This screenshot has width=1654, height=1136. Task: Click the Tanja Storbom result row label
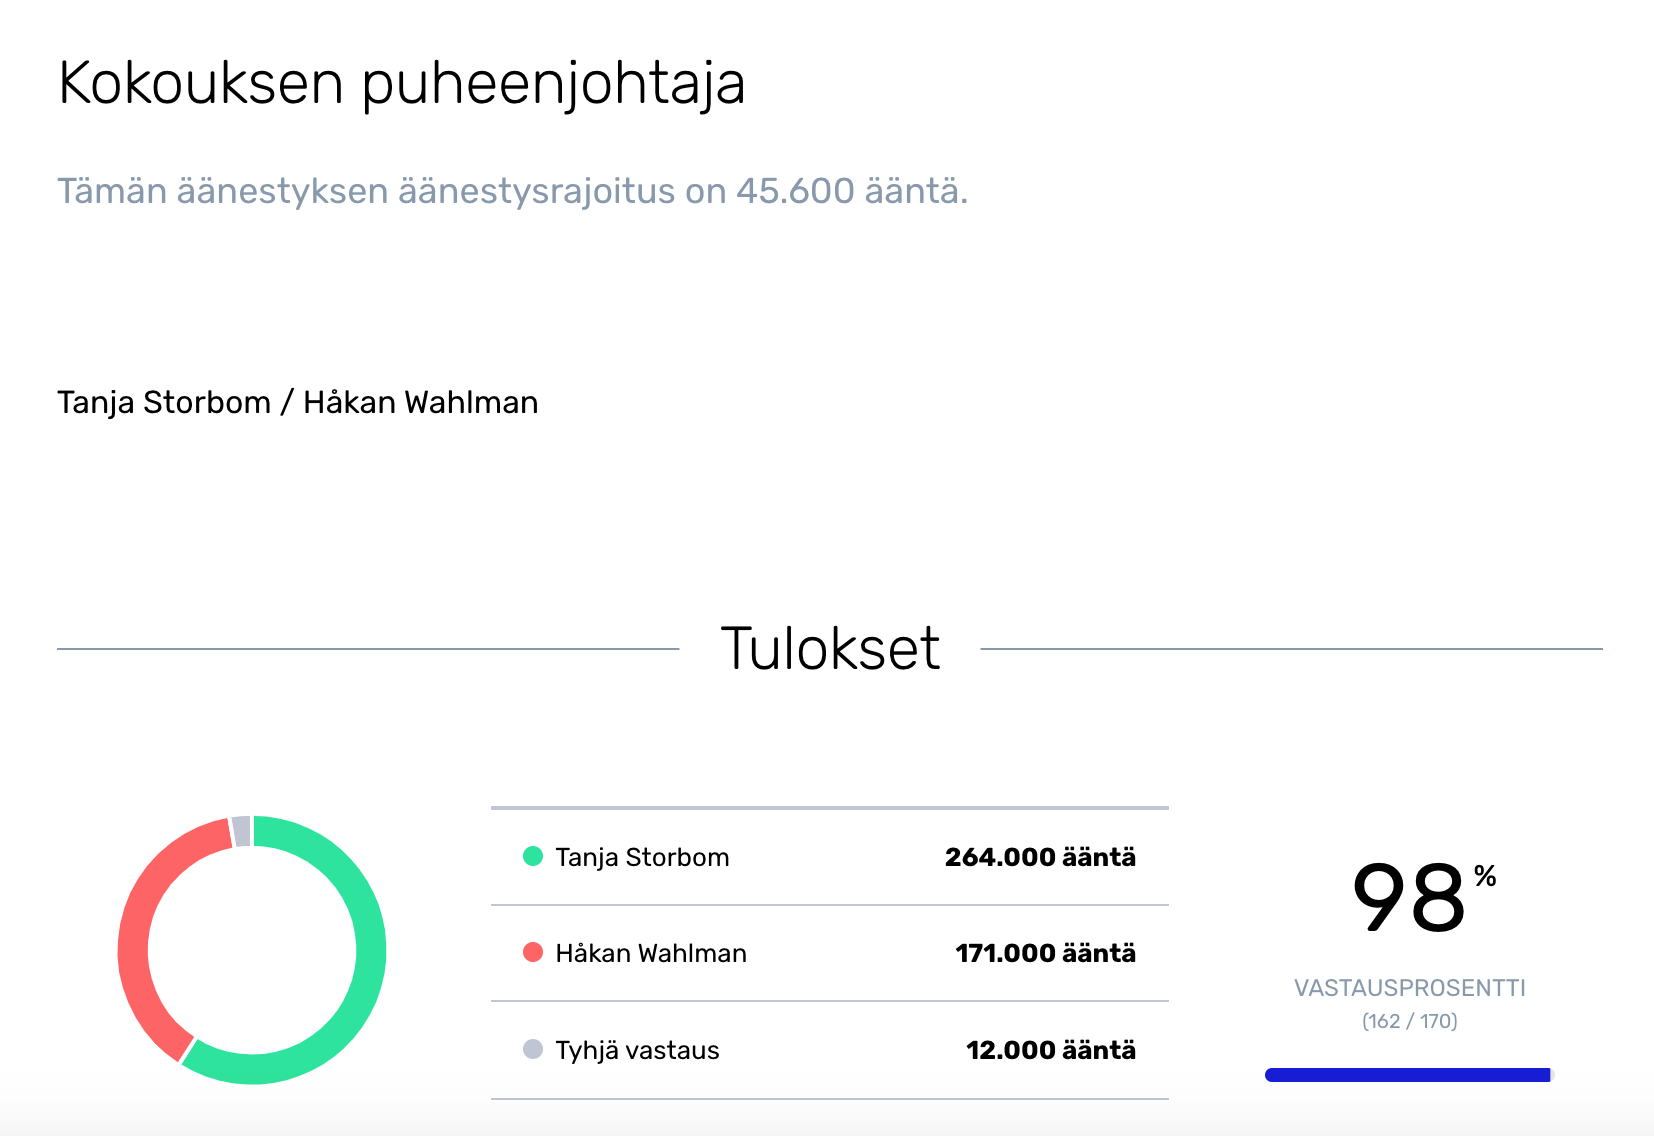[642, 857]
